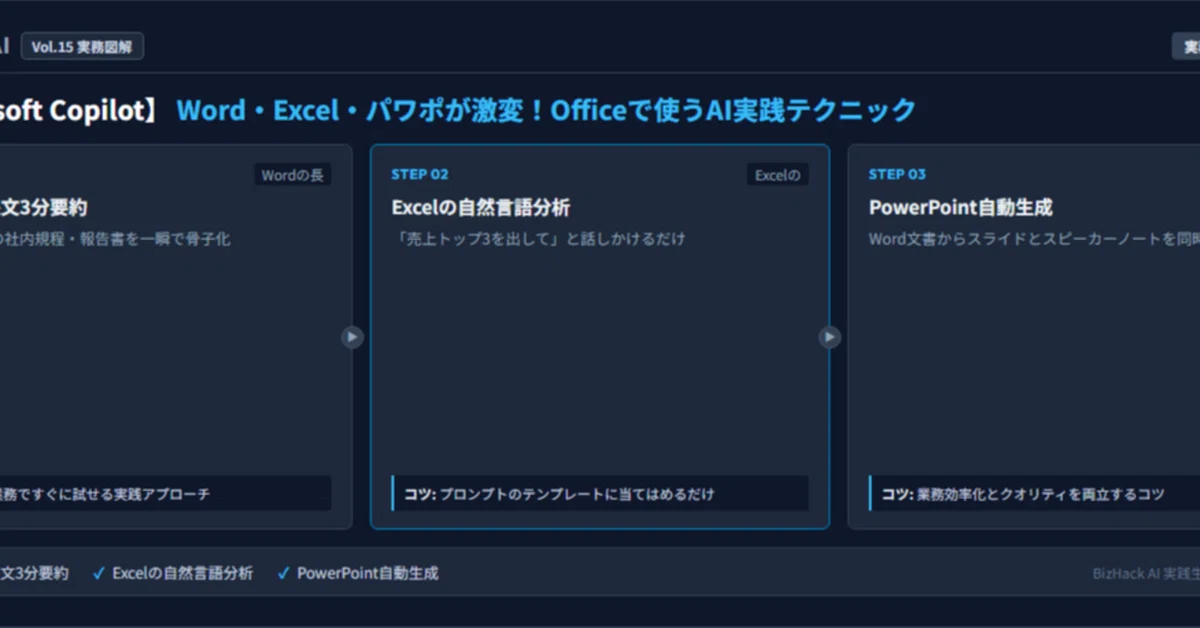Click PowerPoint自動生成 in the footer checklist
Image resolution: width=1200 pixels, height=628 pixels.
click(367, 573)
